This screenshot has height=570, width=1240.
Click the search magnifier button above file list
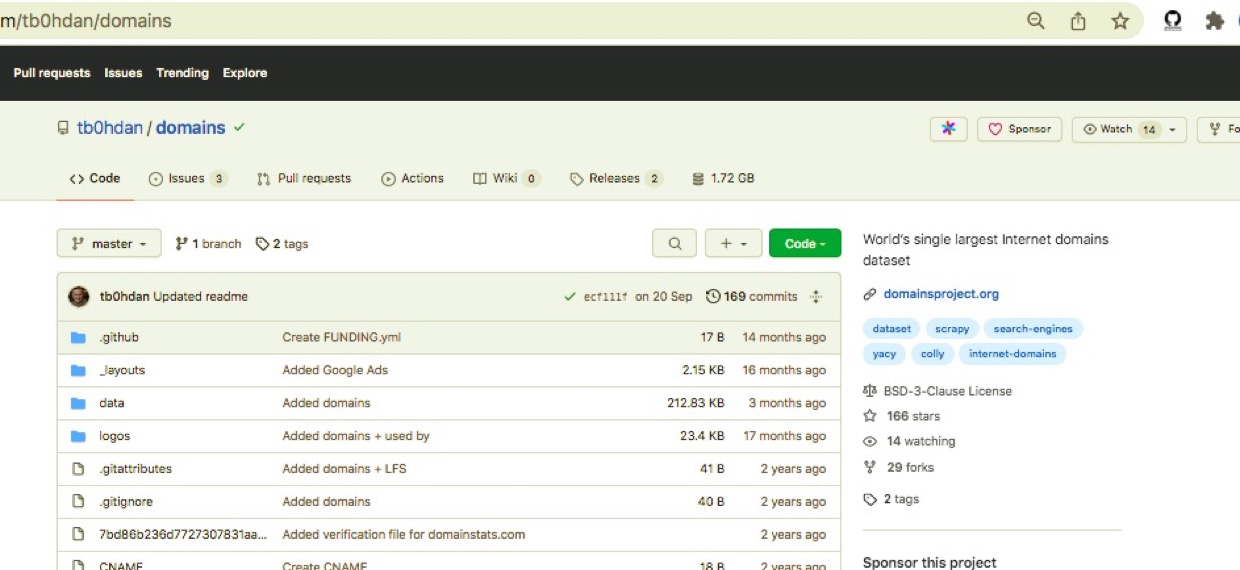click(x=675, y=243)
